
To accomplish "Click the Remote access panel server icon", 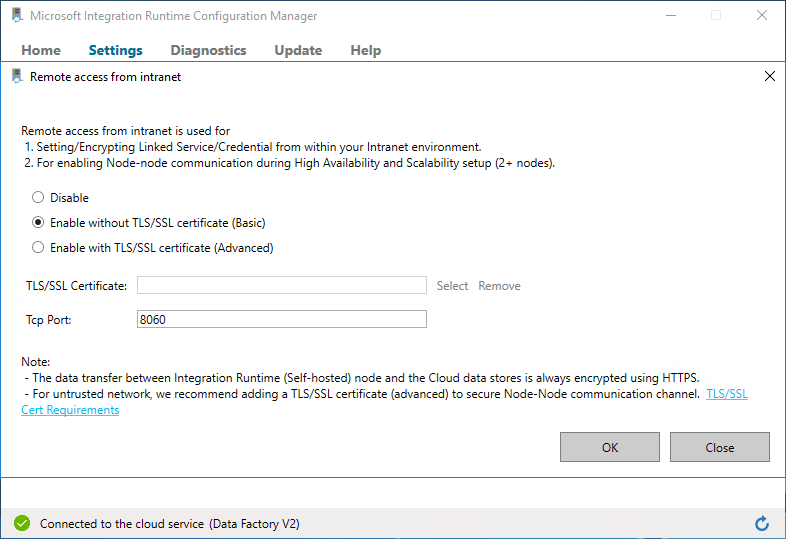I will coord(17,76).
